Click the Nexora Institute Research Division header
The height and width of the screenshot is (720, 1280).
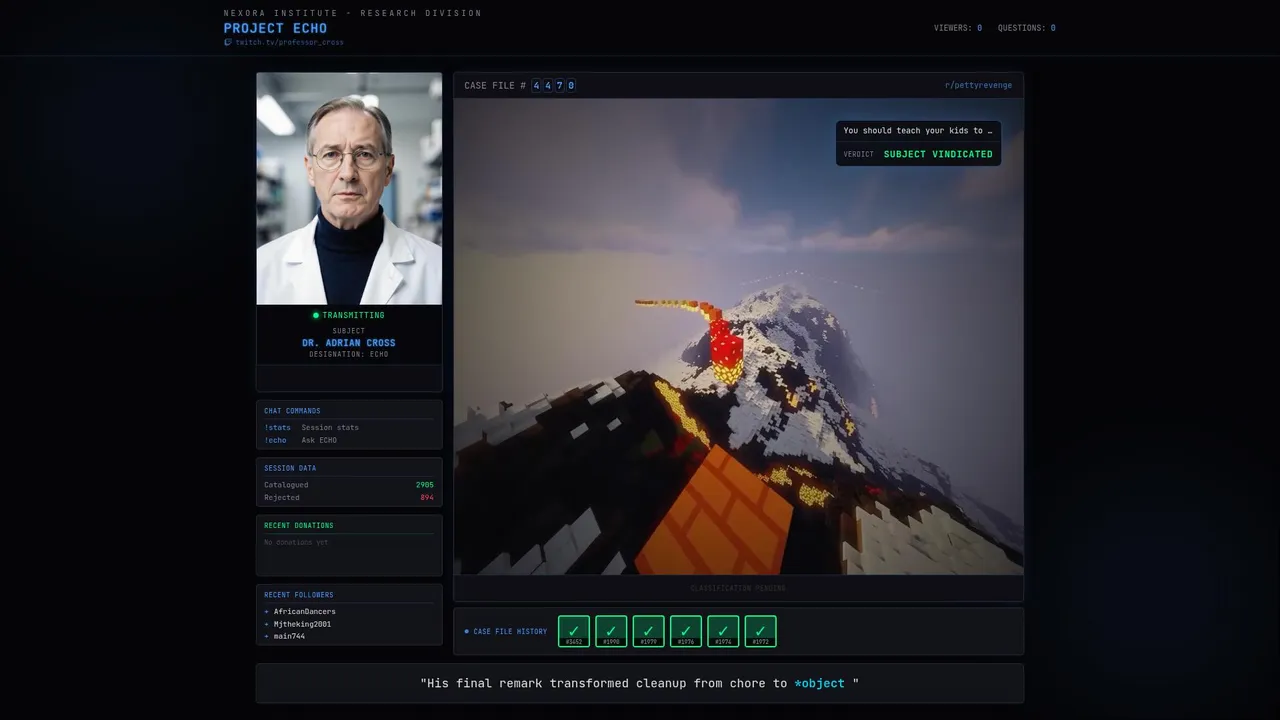(352, 13)
